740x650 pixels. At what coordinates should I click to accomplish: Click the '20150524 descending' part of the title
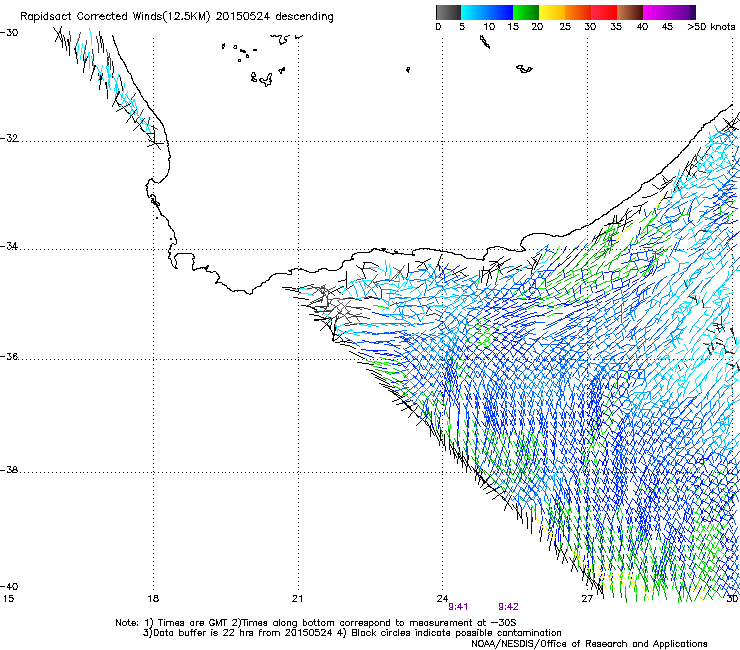click(x=275, y=17)
